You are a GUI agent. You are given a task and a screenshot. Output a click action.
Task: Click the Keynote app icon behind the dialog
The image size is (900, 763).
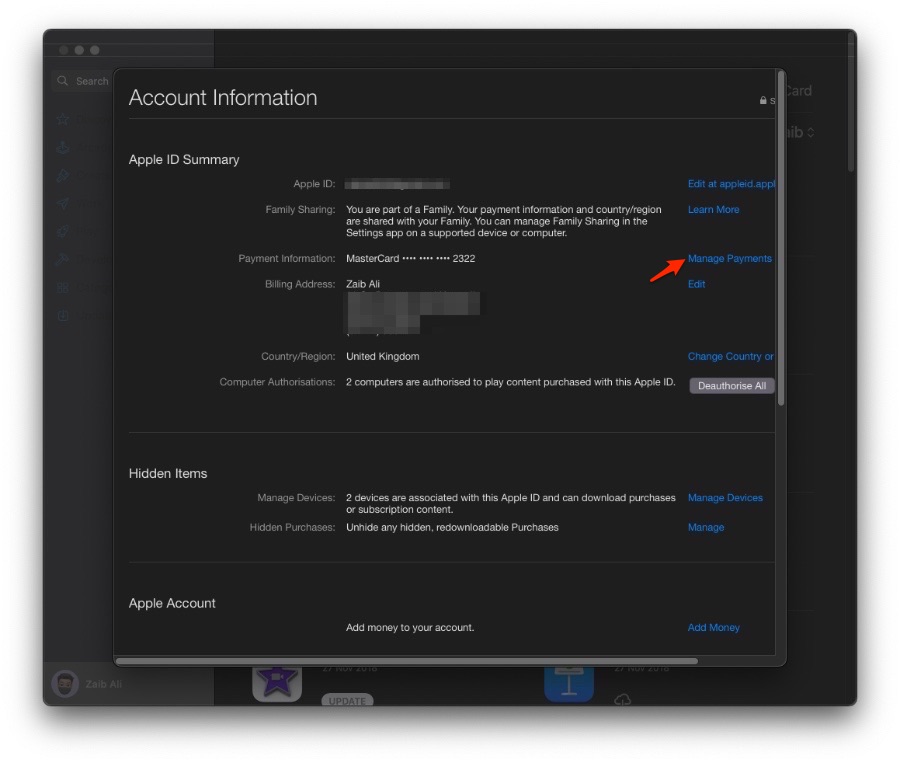tap(569, 684)
